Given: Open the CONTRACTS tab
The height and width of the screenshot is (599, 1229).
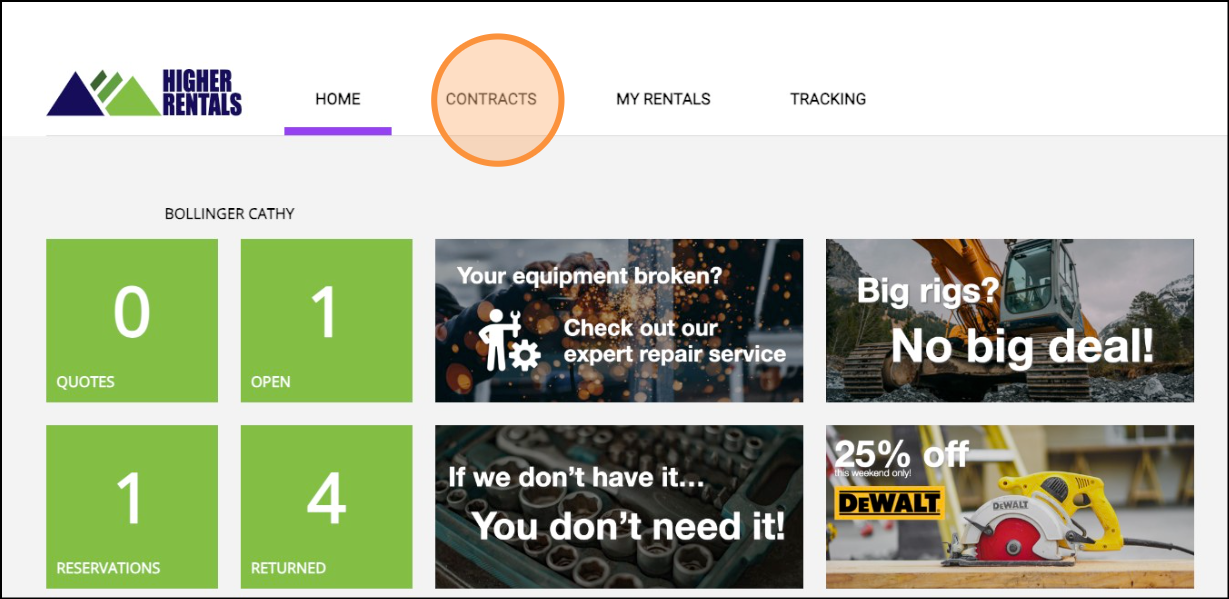Looking at the screenshot, I should [x=491, y=99].
